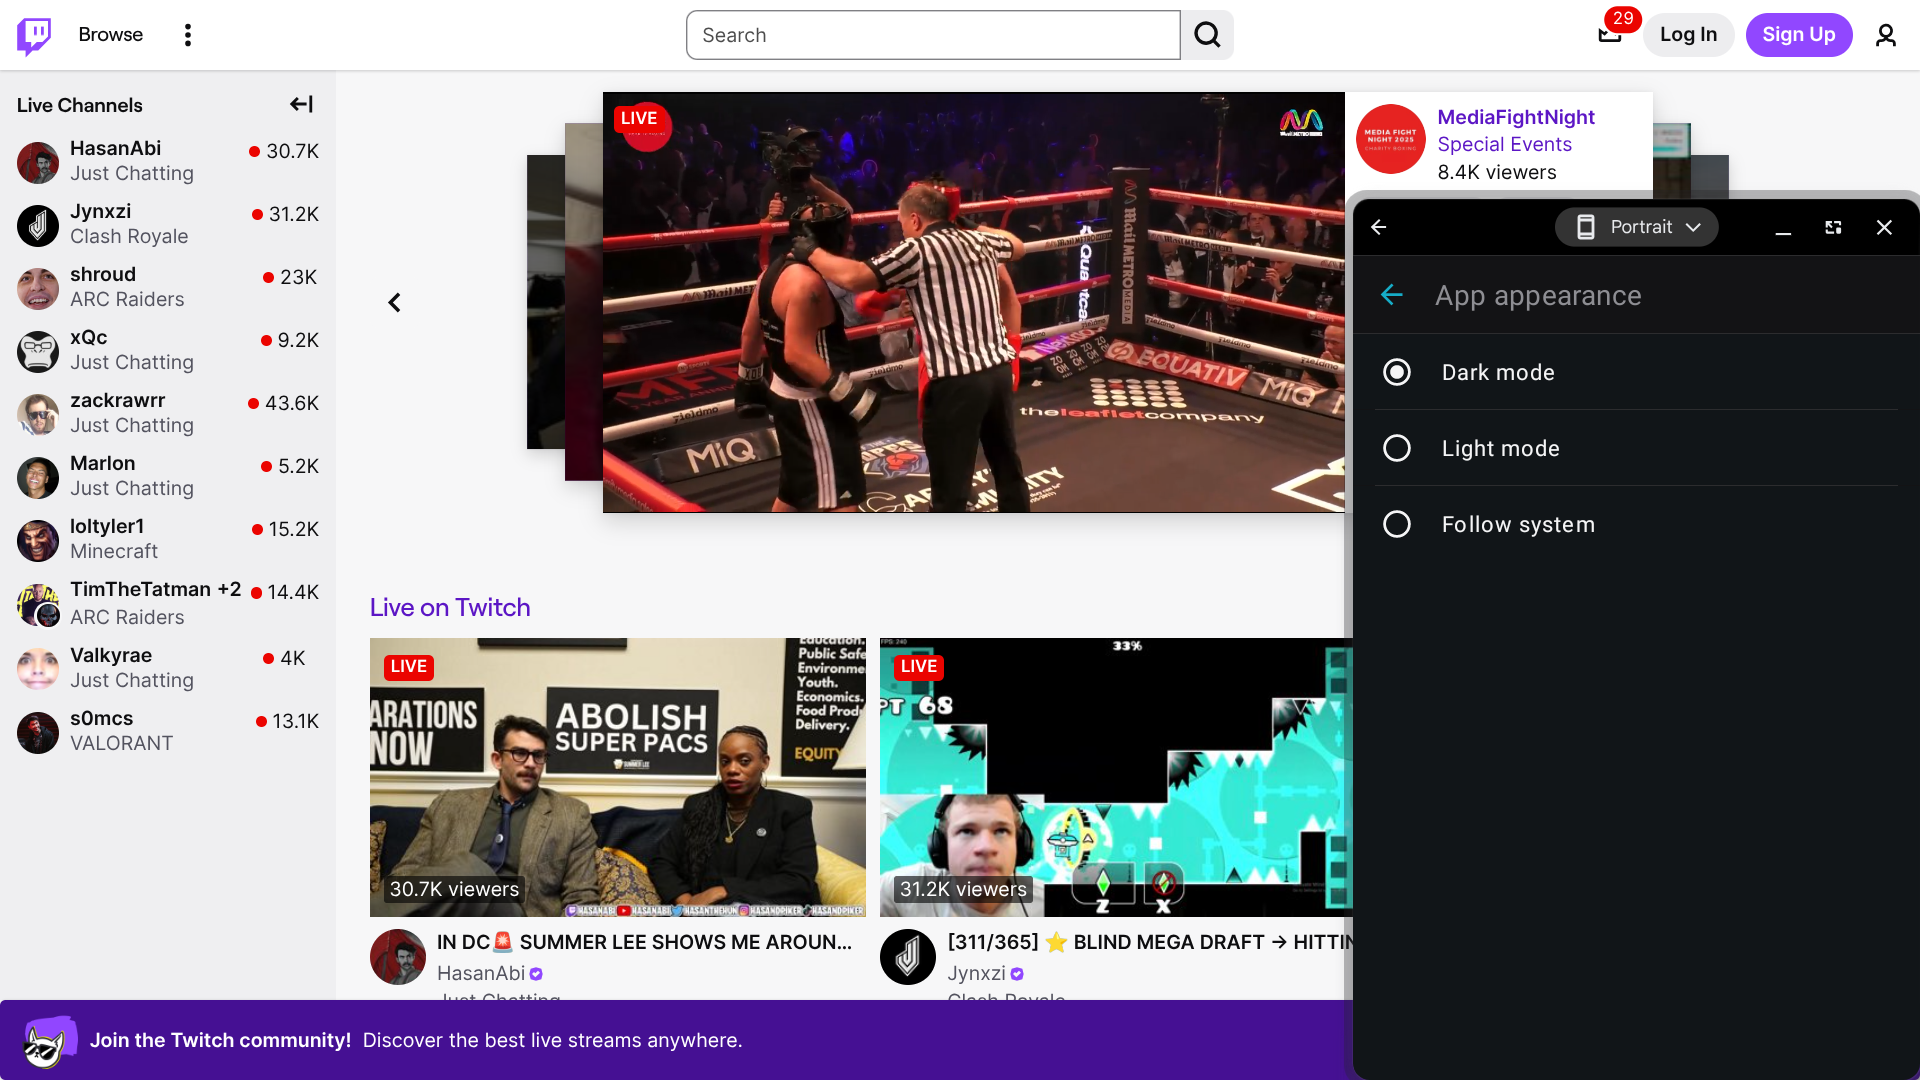Open the Portrait orientation dropdown

[x=1636, y=227]
